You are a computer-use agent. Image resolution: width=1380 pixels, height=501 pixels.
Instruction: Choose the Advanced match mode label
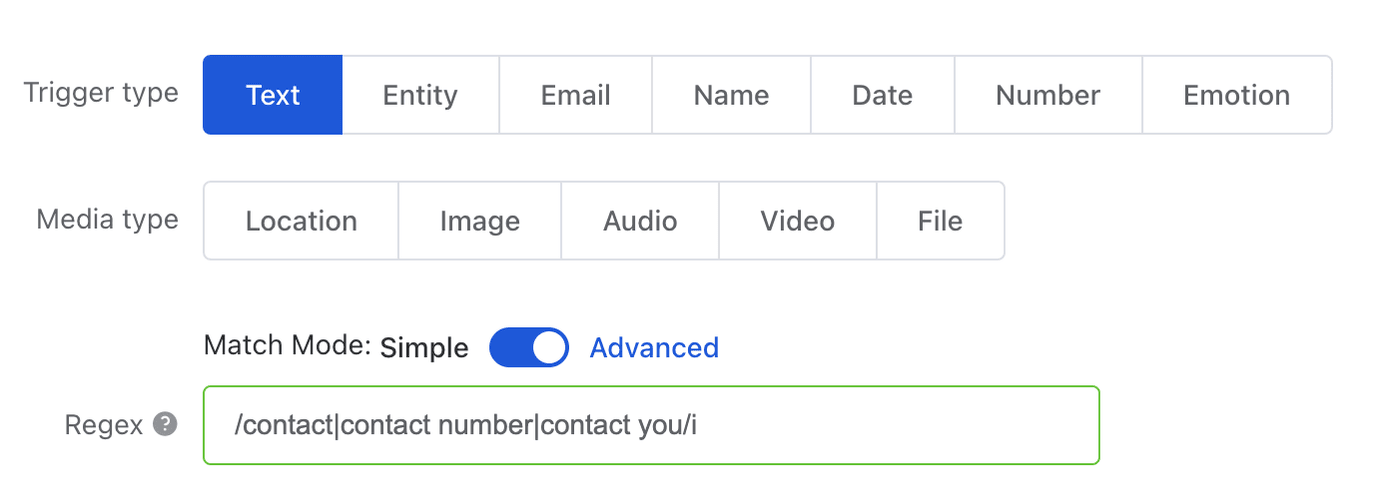(x=654, y=347)
